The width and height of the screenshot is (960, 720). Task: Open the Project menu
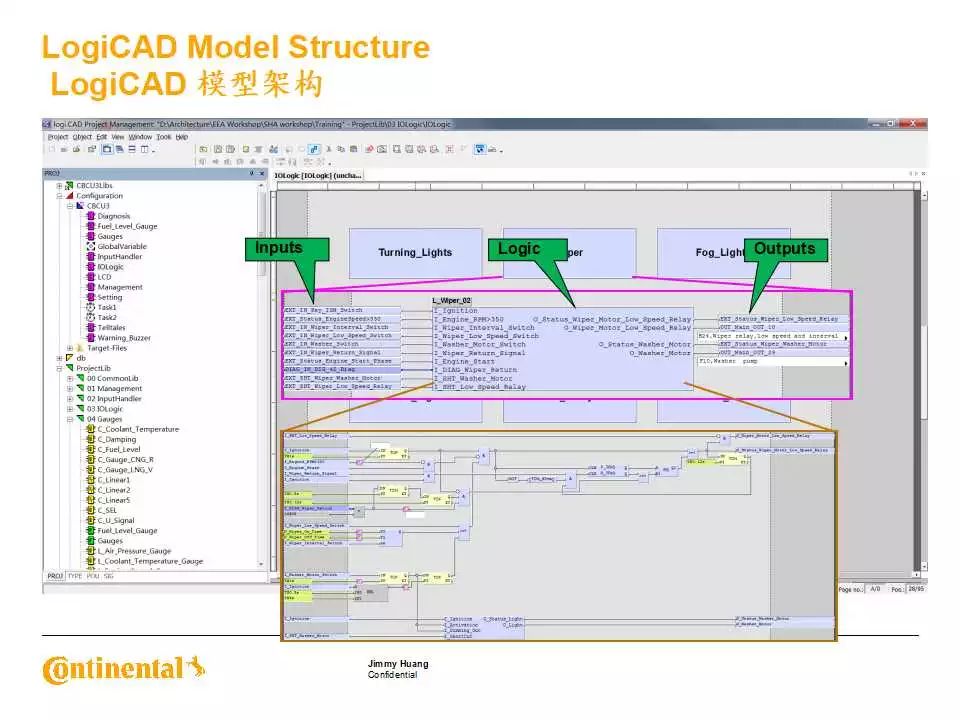click(57, 137)
